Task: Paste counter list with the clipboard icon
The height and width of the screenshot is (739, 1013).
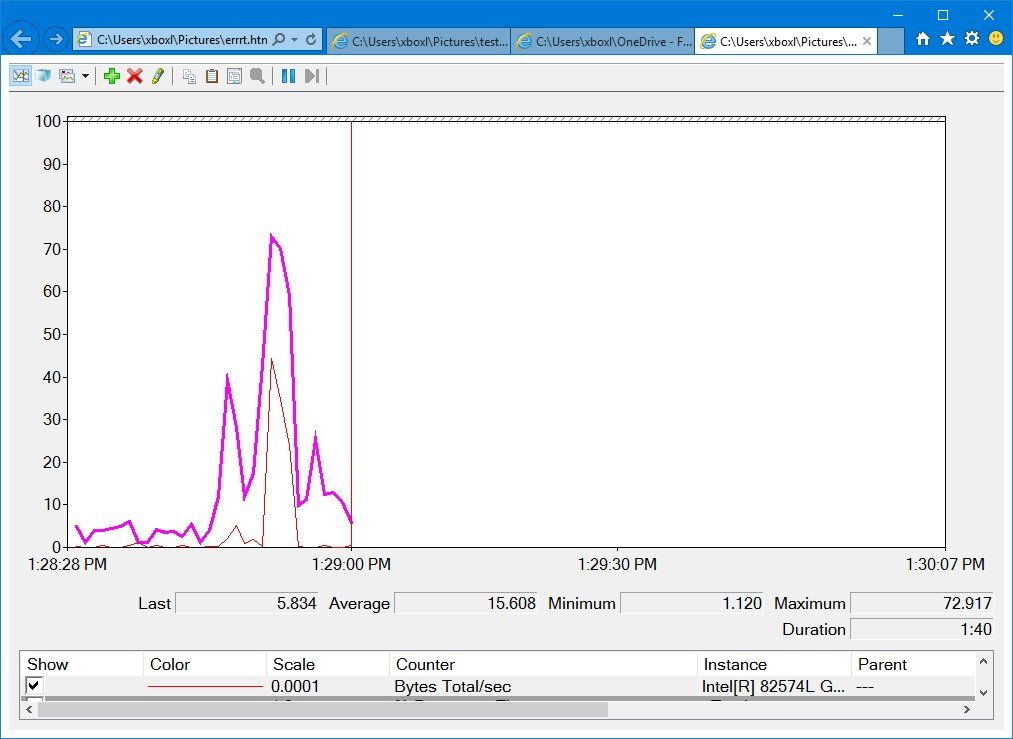Action: 211,75
